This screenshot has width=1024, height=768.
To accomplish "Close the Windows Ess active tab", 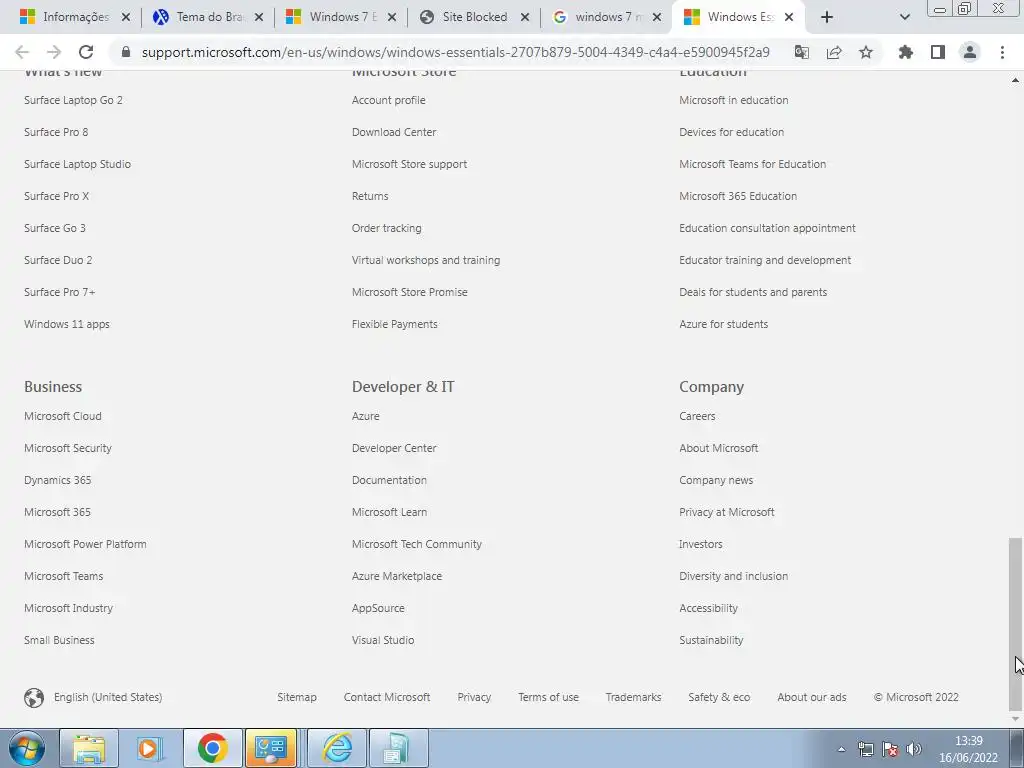I will coord(789,17).
